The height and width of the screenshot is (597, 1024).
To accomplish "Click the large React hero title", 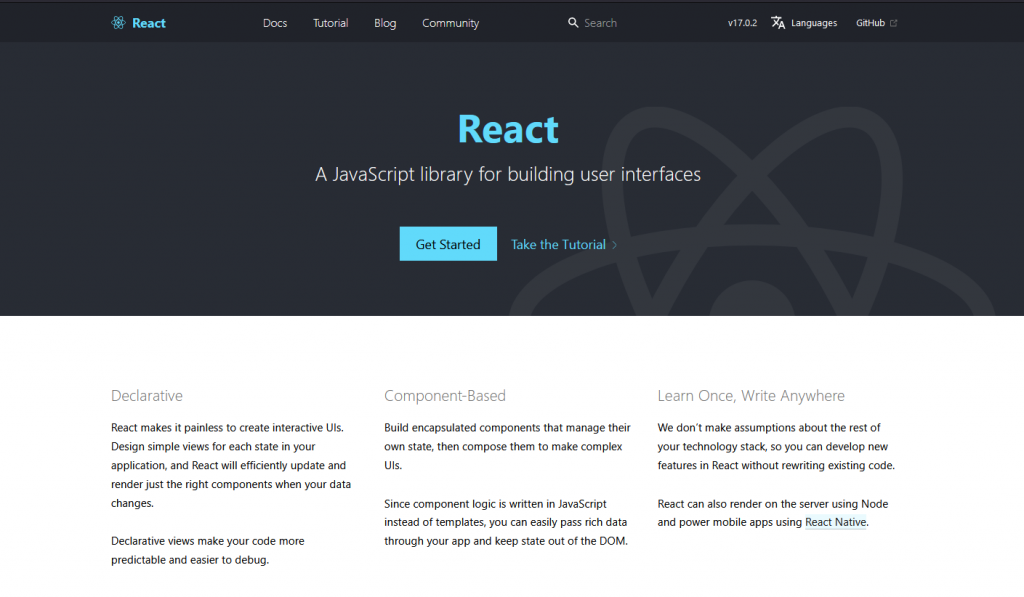I will pos(508,129).
